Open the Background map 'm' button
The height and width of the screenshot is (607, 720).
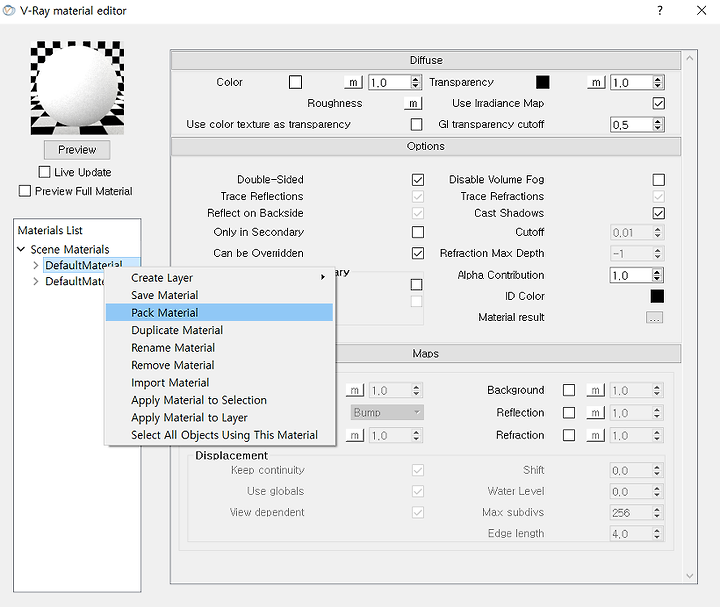[x=595, y=390]
